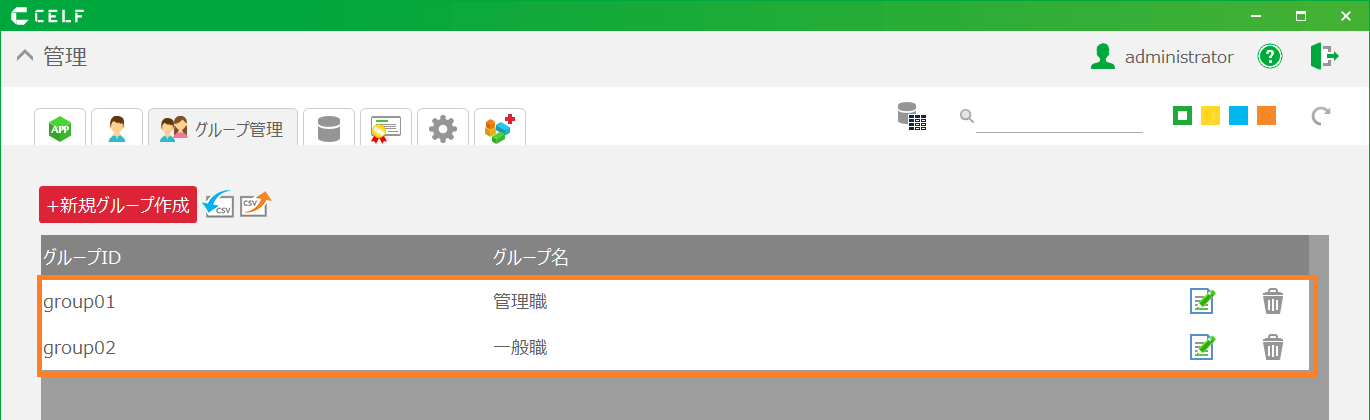
Task: Delete group01 using its trash icon
Action: tap(1272, 301)
